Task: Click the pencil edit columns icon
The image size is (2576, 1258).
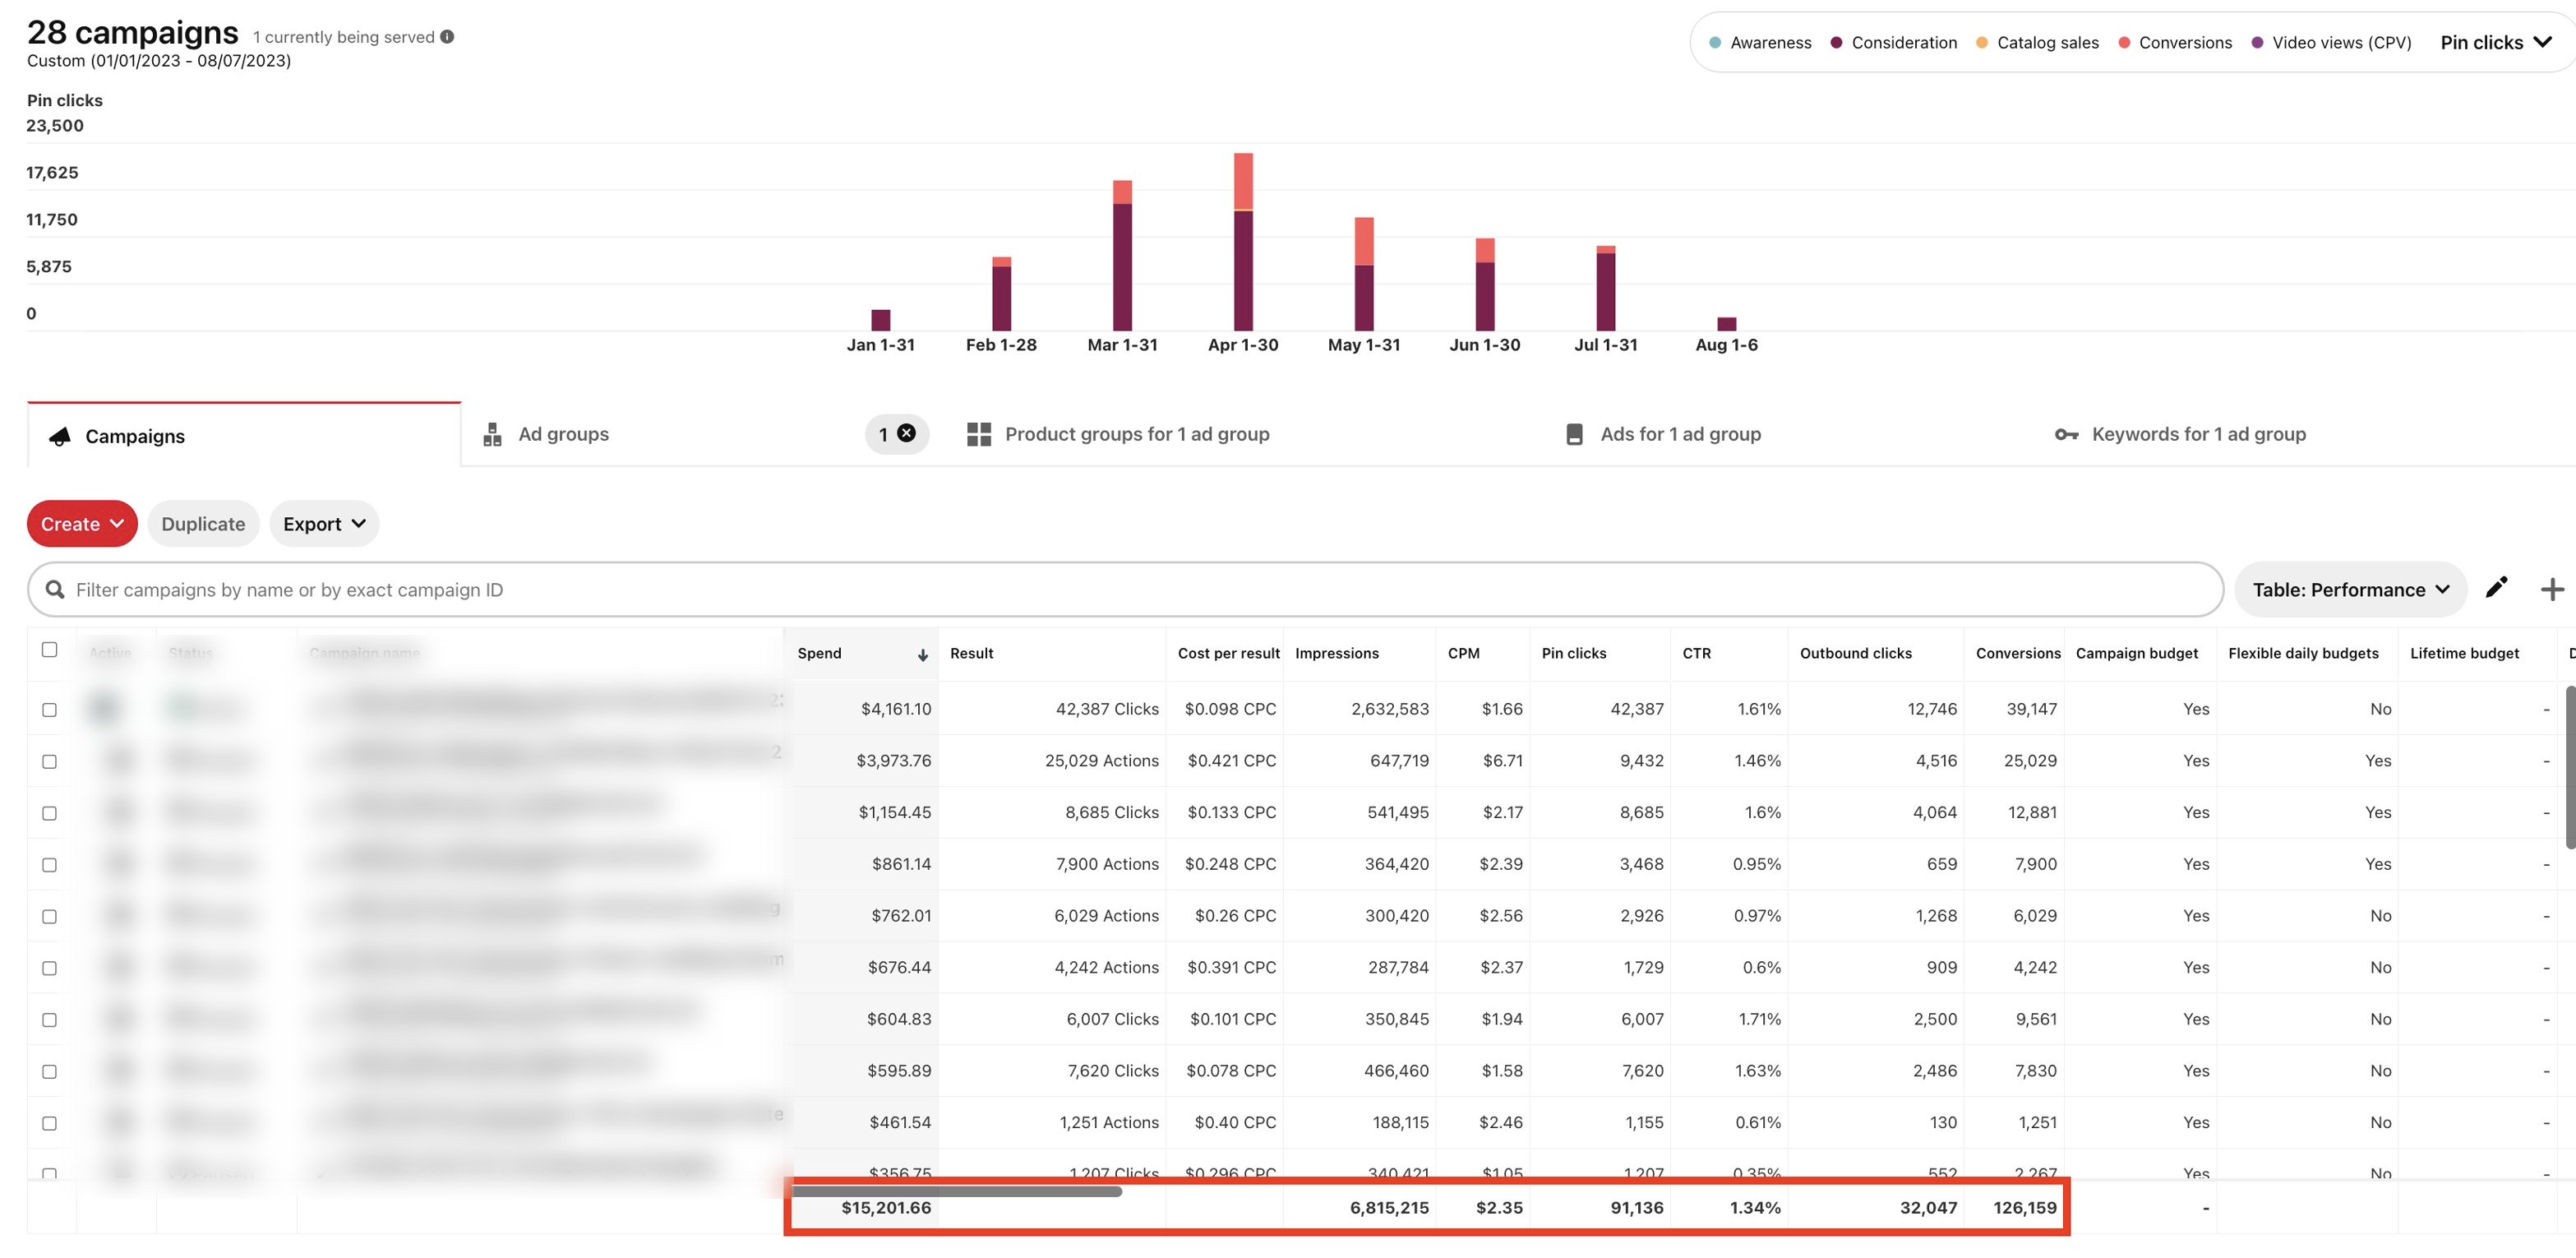Action: [2496, 588]
